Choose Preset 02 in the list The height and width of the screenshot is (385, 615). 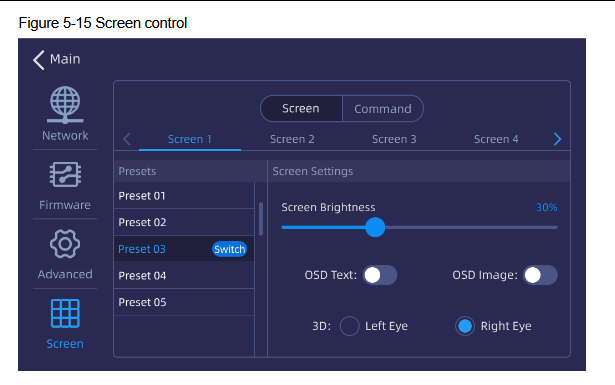pos(184,222)
